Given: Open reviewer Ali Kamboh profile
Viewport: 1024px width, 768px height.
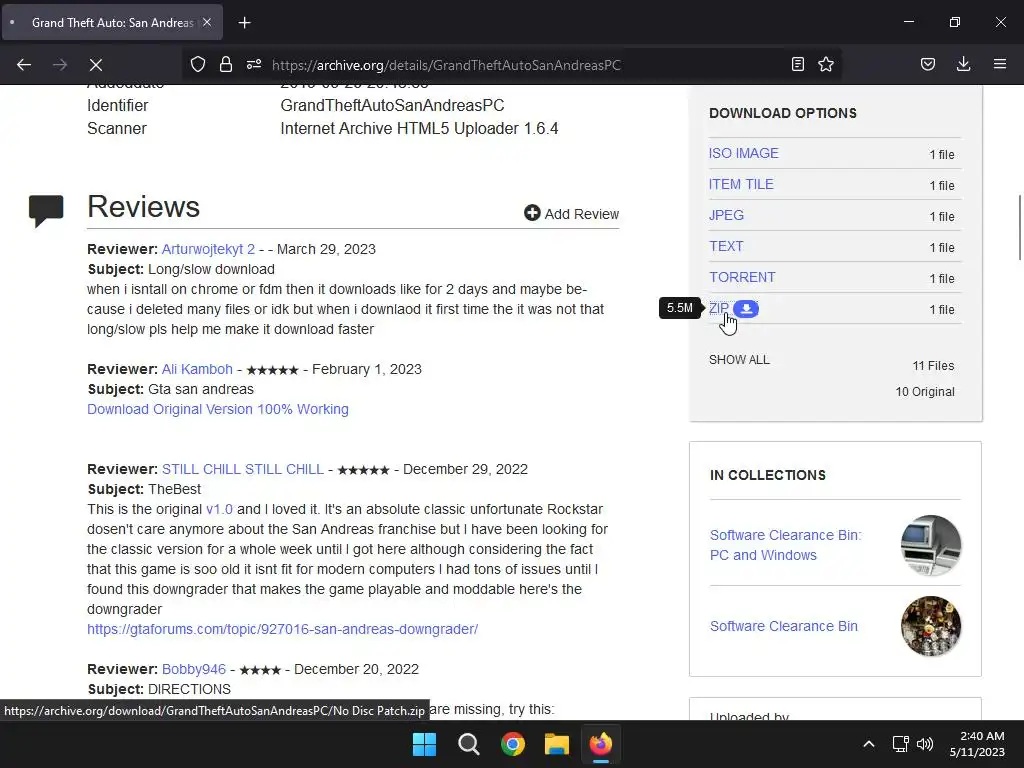Looking at the screenshot, I should click(x=197, y=369).
